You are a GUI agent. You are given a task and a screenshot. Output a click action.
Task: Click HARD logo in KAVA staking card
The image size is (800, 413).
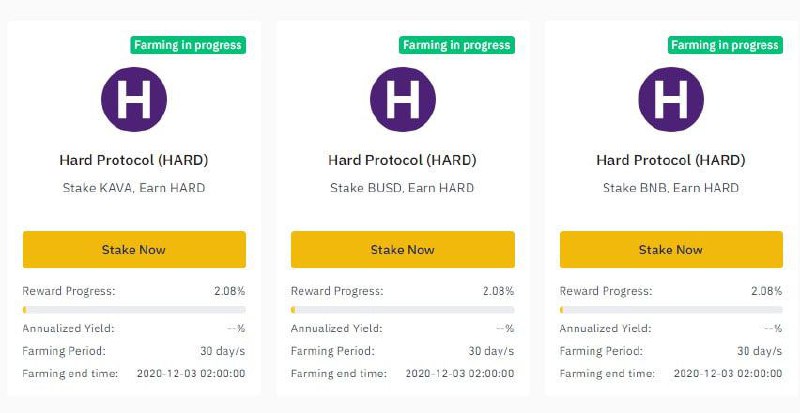pos(134,99)
